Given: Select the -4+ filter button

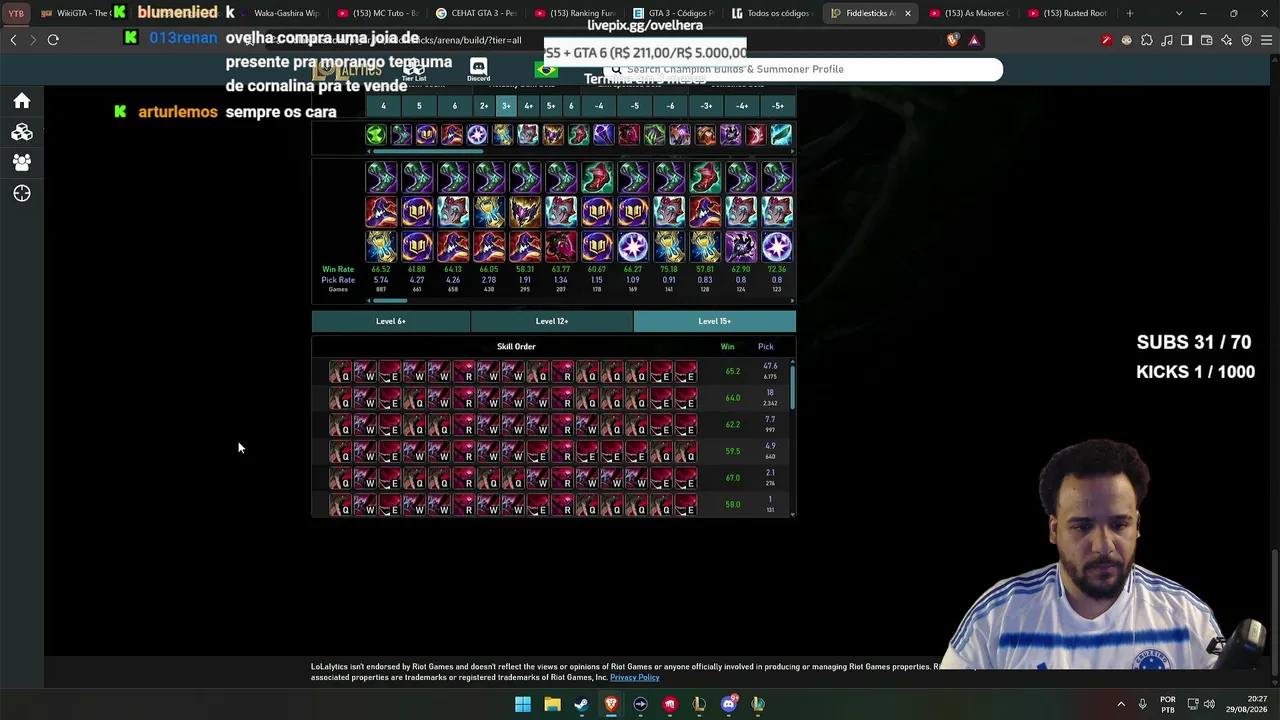Looking at the screenshot, I should (742, 106).
